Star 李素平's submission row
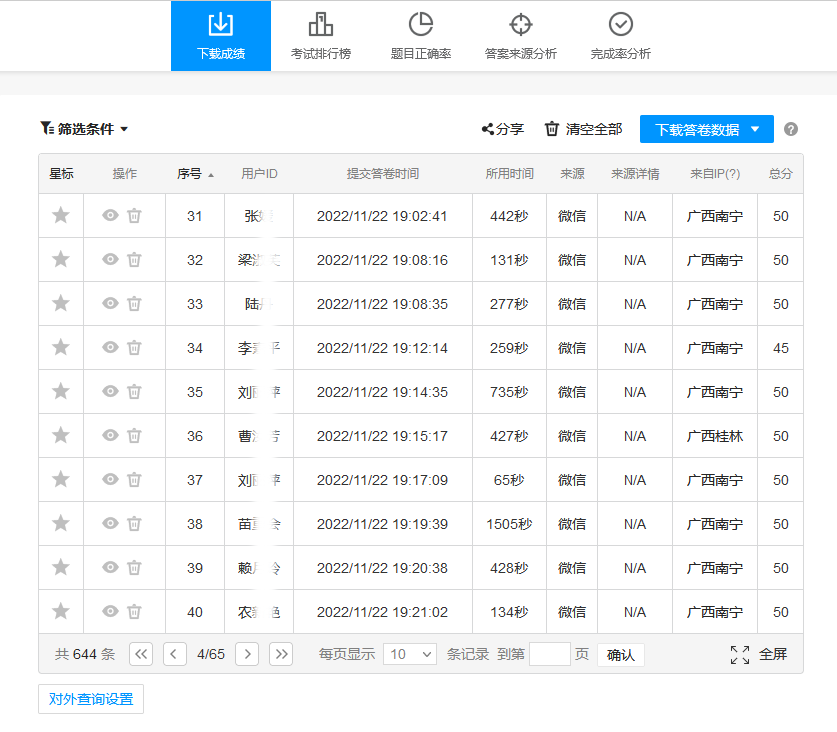Screen dimensions: 837x732 pos(60,347)
